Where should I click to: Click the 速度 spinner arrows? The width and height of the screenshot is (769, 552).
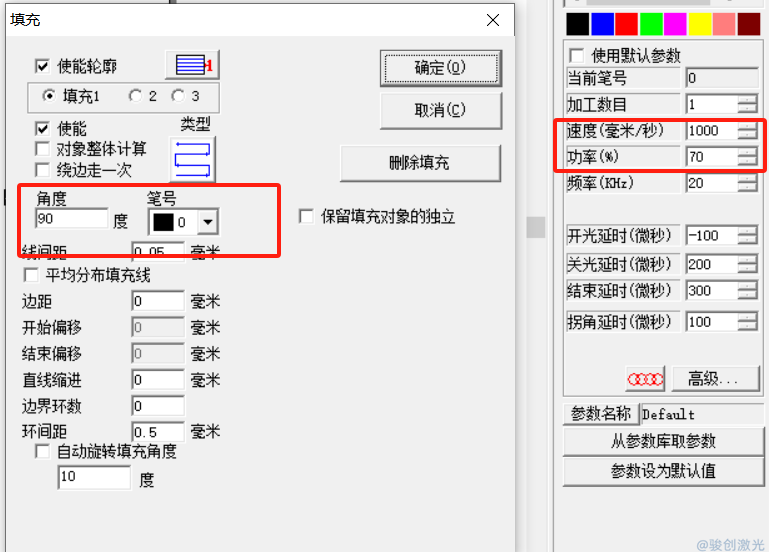click(x=748, y=130)
